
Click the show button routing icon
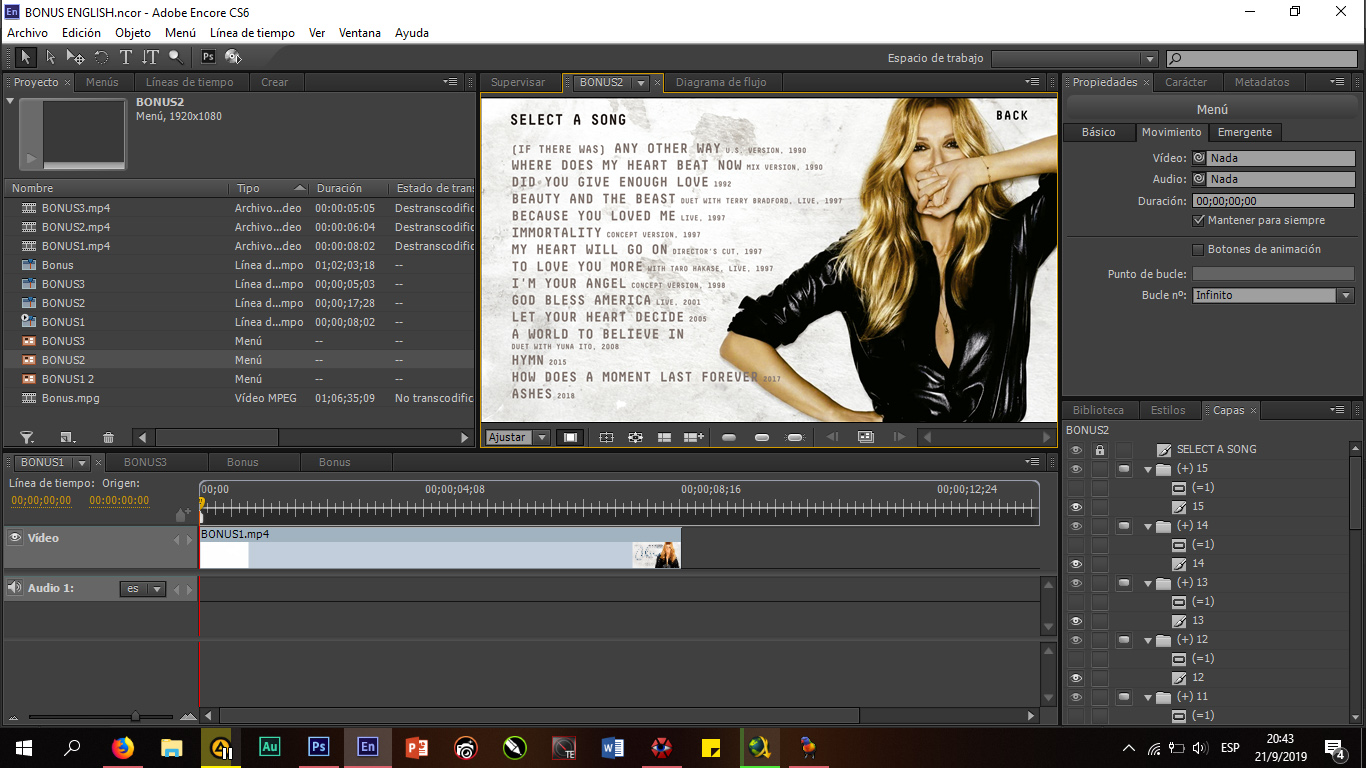coord(635,437)
